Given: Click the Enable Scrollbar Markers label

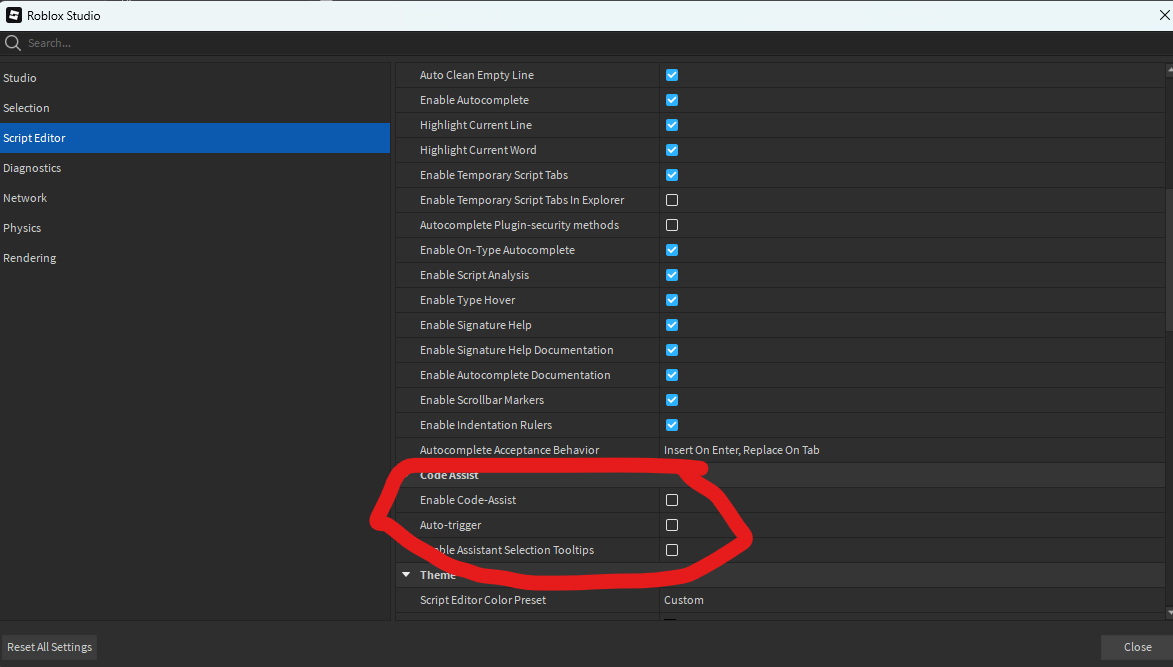Looking at the screenshot, I should 482,400.
